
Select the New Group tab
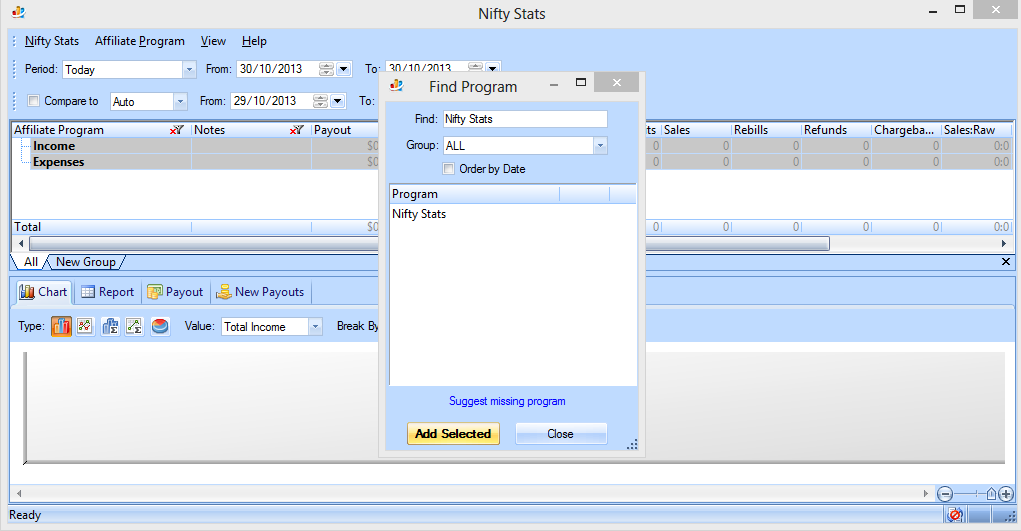(x=85, y=262)
